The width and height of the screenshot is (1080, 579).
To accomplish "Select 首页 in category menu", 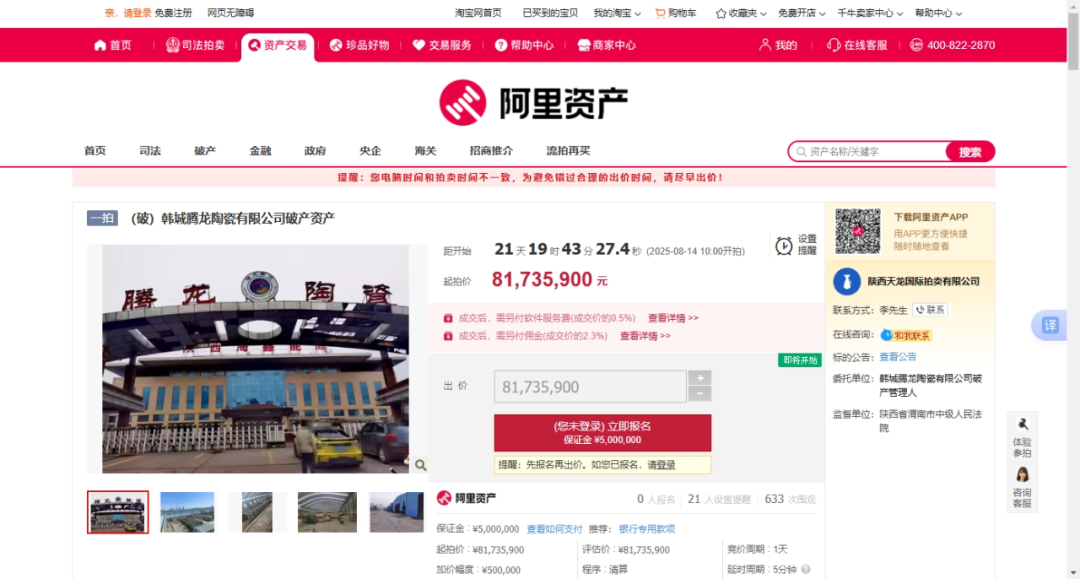I will coord(95,151).
